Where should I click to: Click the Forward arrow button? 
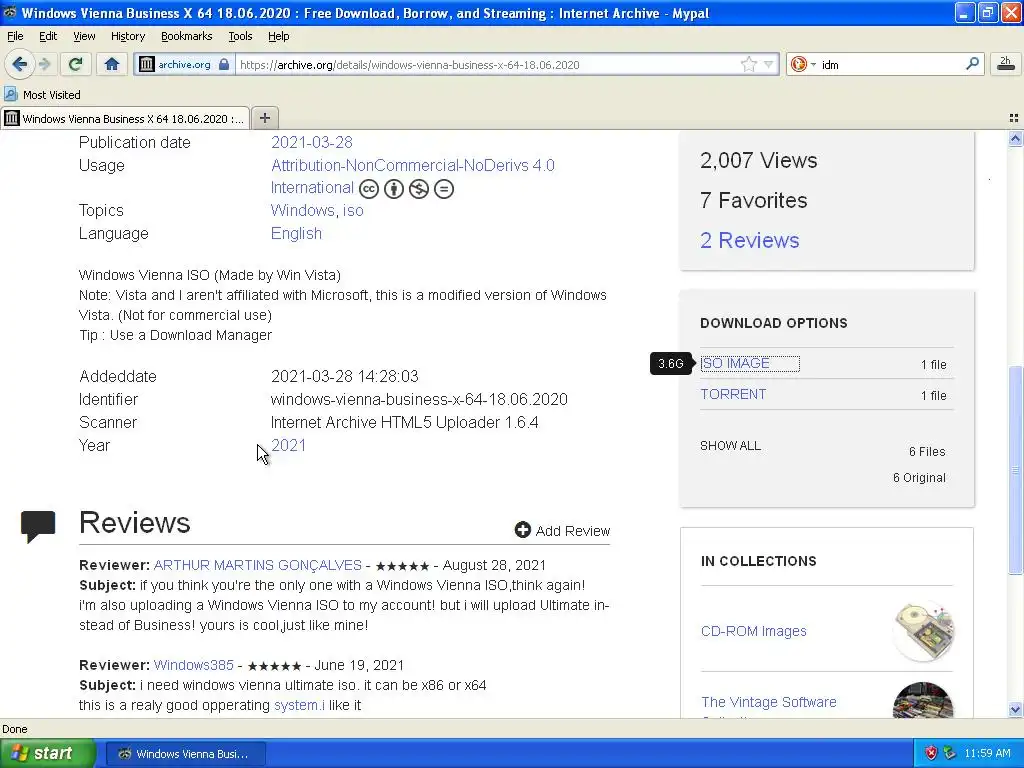(x=44, y=64)
